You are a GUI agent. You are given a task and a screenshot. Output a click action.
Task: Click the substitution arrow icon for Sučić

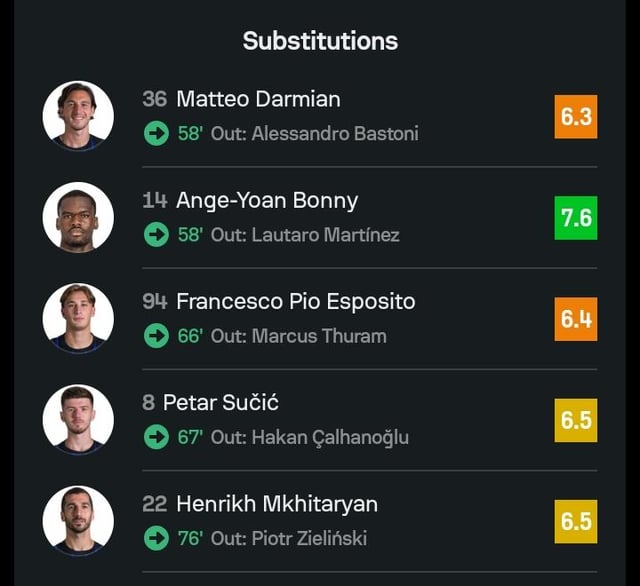click(156, 437)
